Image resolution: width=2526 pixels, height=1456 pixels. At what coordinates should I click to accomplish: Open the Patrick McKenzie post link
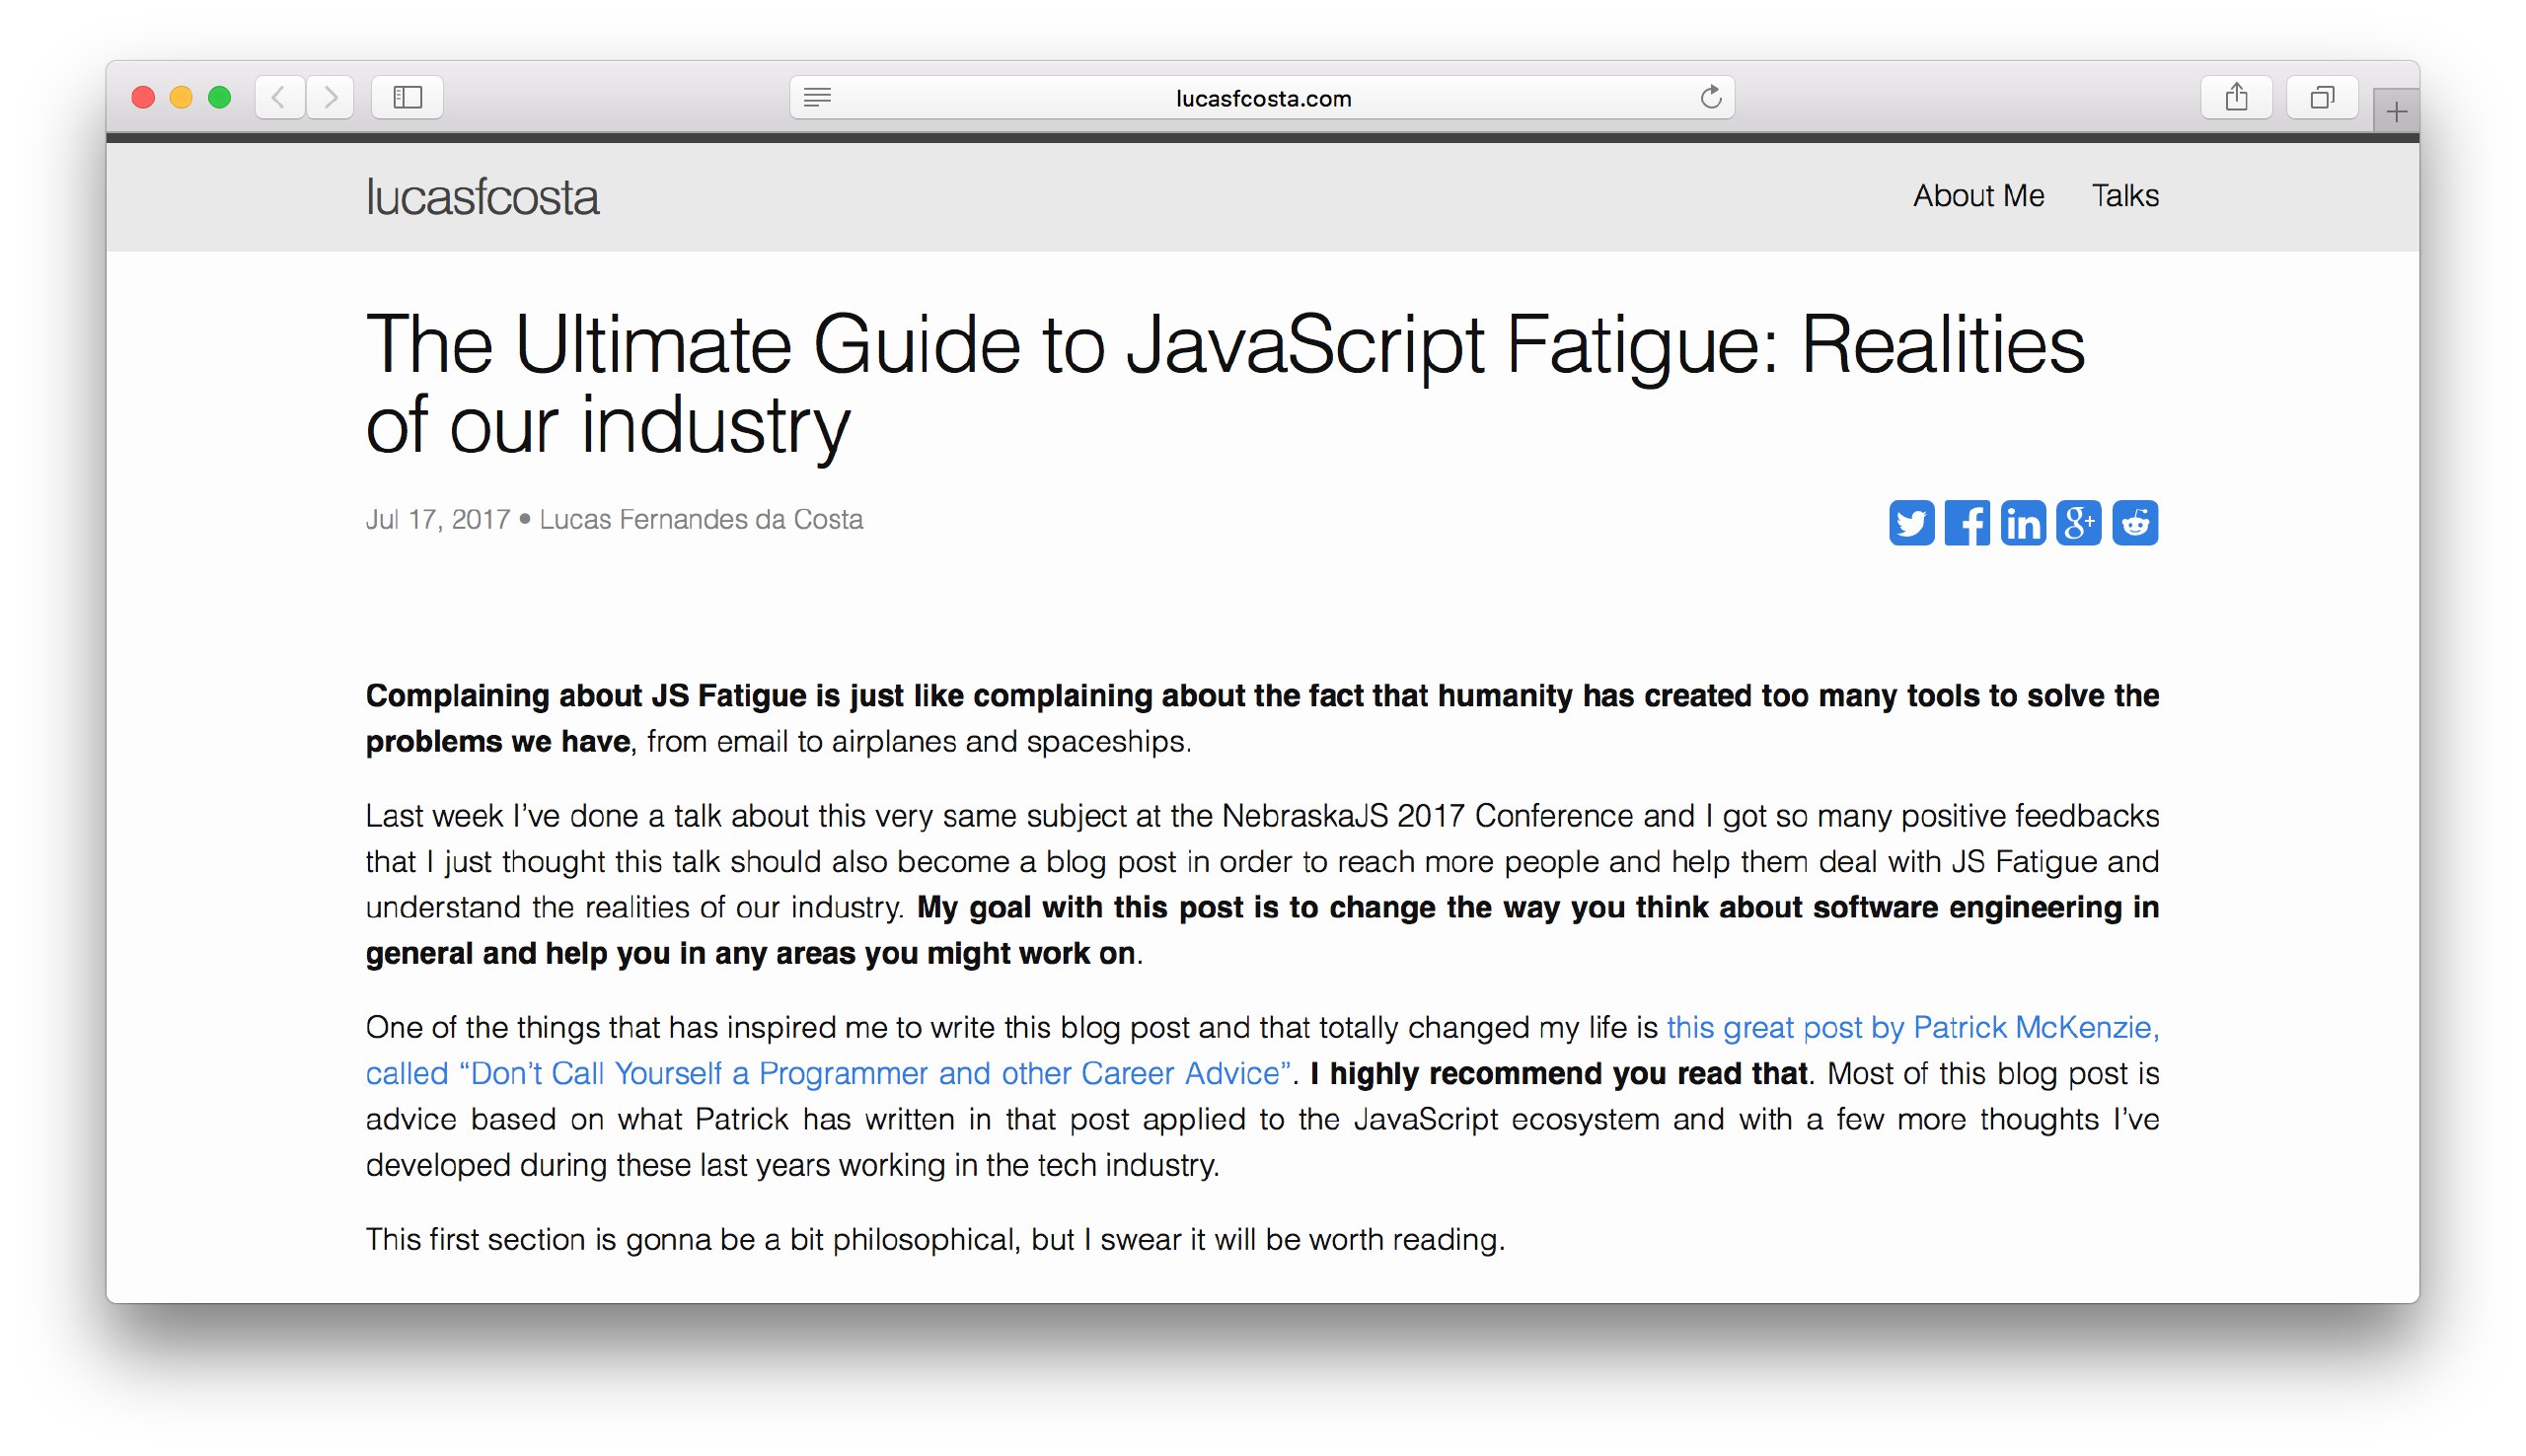pyautogui.click(x=1262, y=1050)
